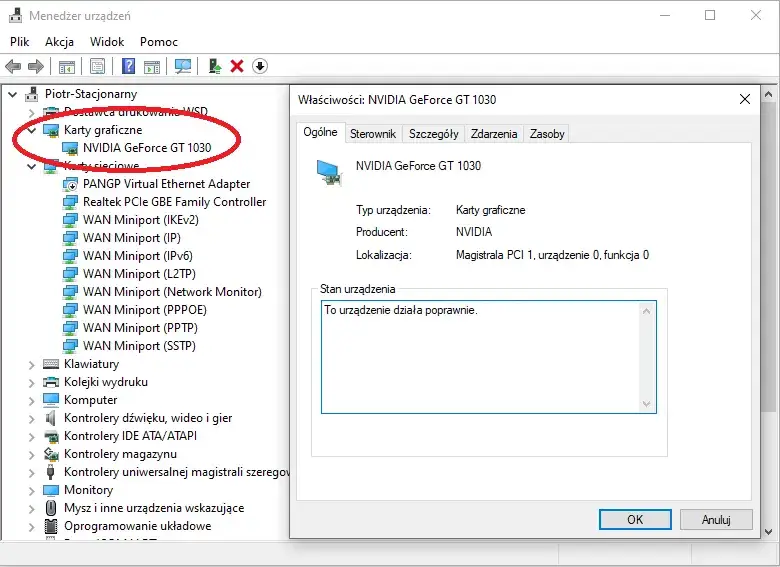Open the Properties sheet toolbar icon
The image size is (780, 567).
coord(98,66)
